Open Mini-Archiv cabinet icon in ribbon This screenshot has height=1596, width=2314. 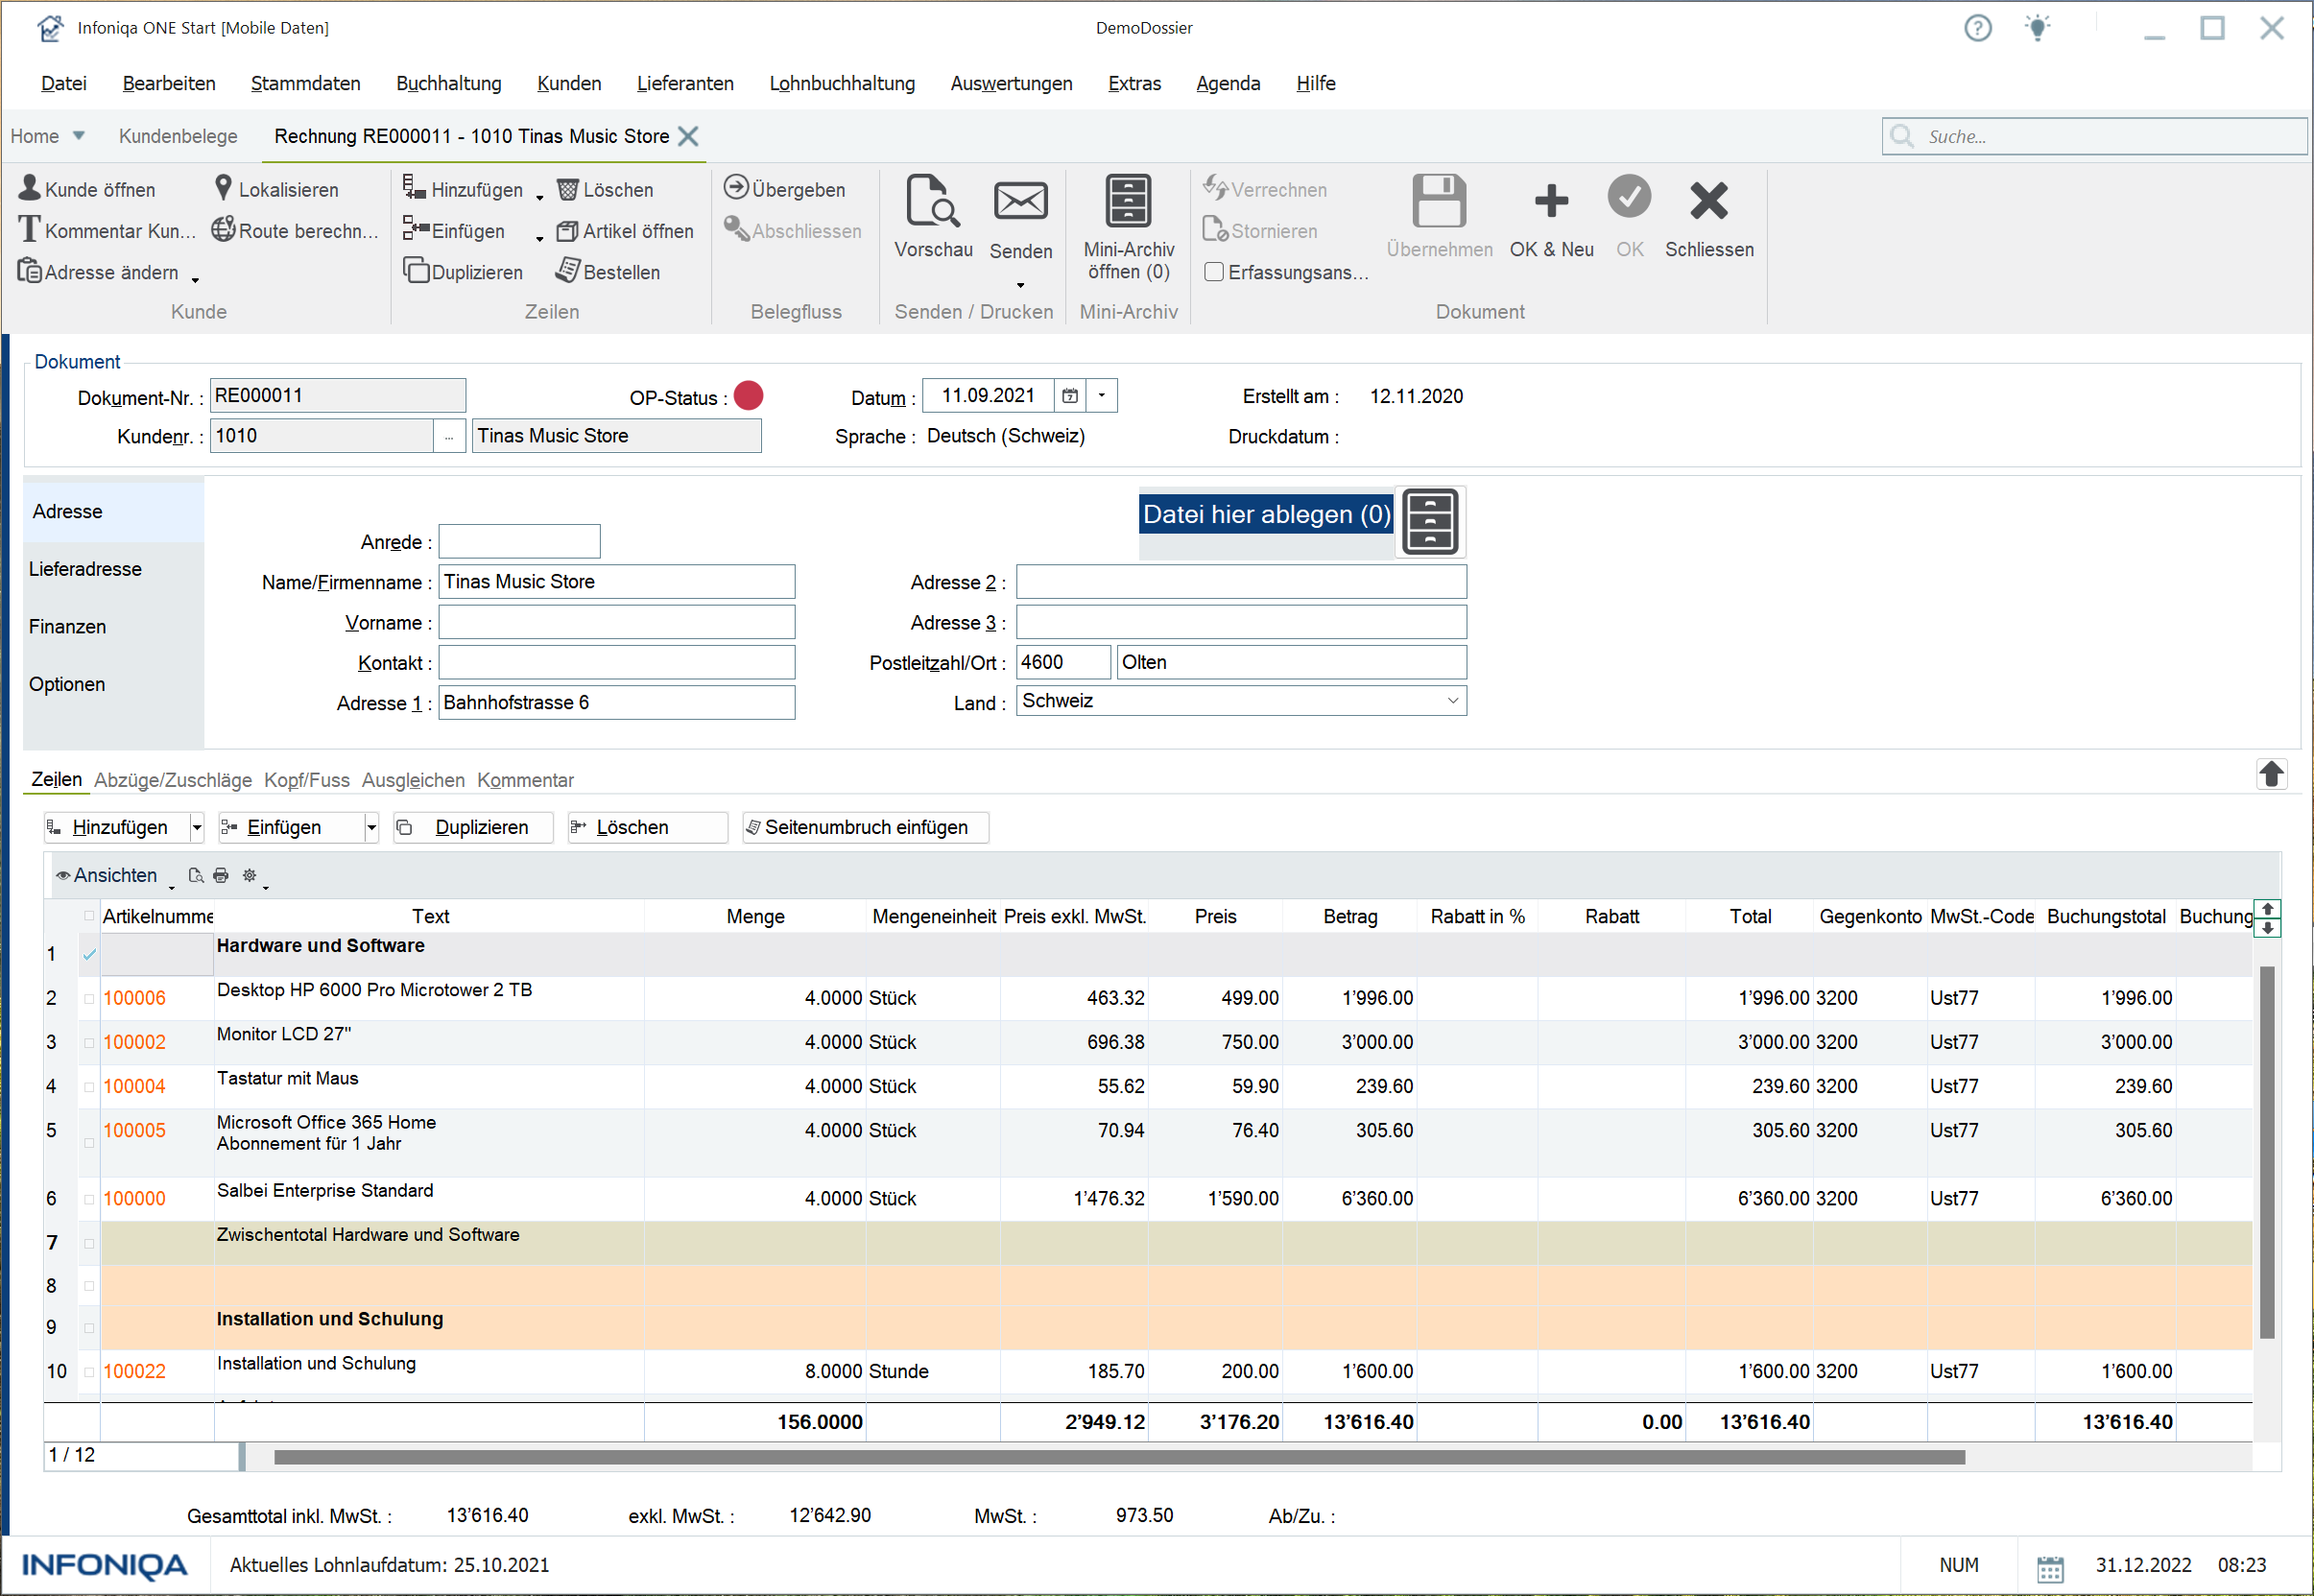pos(1128,202)
